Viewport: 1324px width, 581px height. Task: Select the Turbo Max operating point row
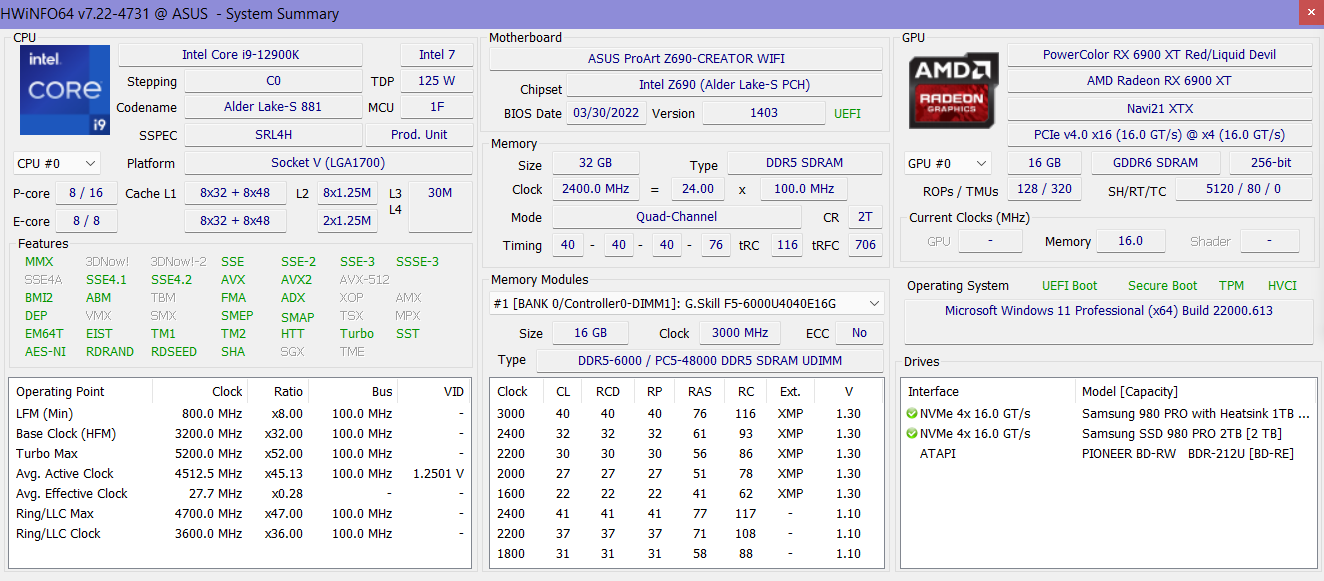(240, 453)
